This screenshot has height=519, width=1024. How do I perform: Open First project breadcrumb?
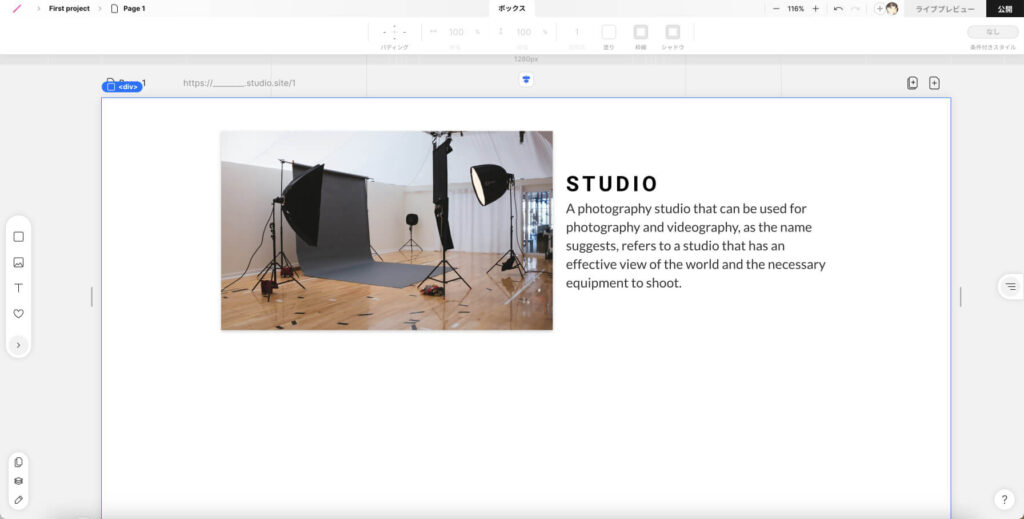[69, 8]
